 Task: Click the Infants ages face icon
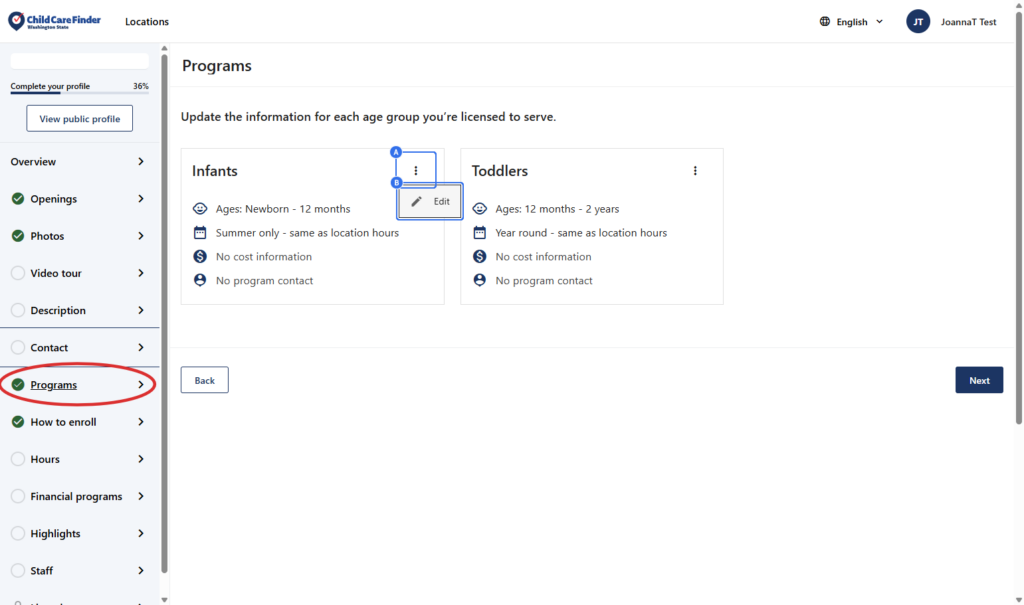tap(200, 209)
